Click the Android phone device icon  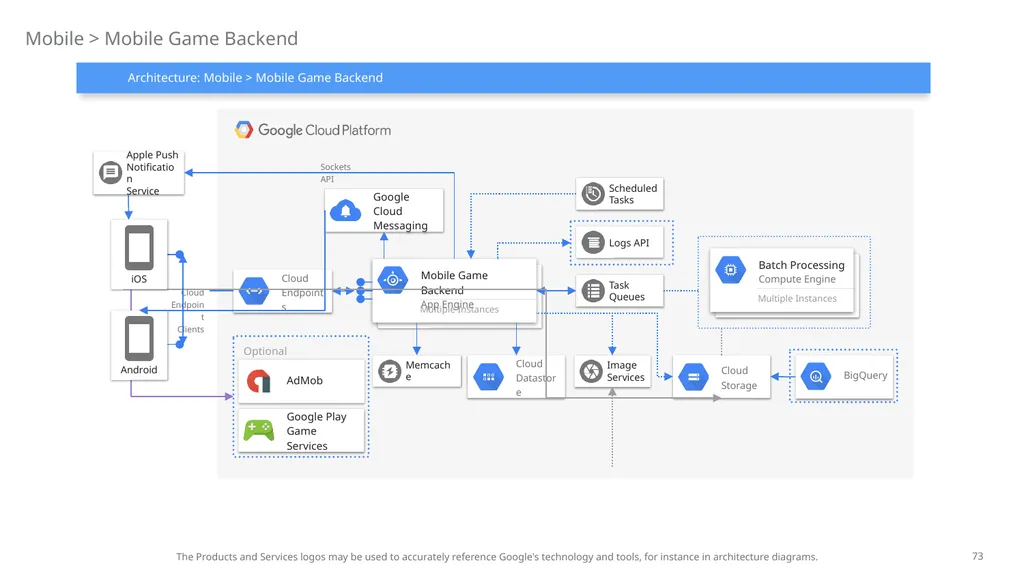139,338
